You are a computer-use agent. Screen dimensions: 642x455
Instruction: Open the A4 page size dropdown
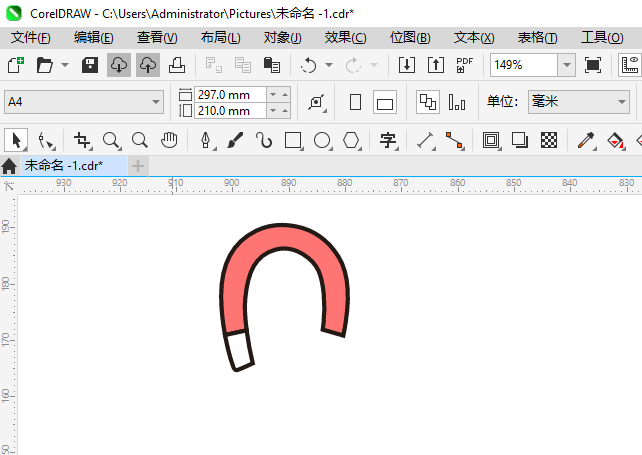pyautogui.click(x=84, y=102)
